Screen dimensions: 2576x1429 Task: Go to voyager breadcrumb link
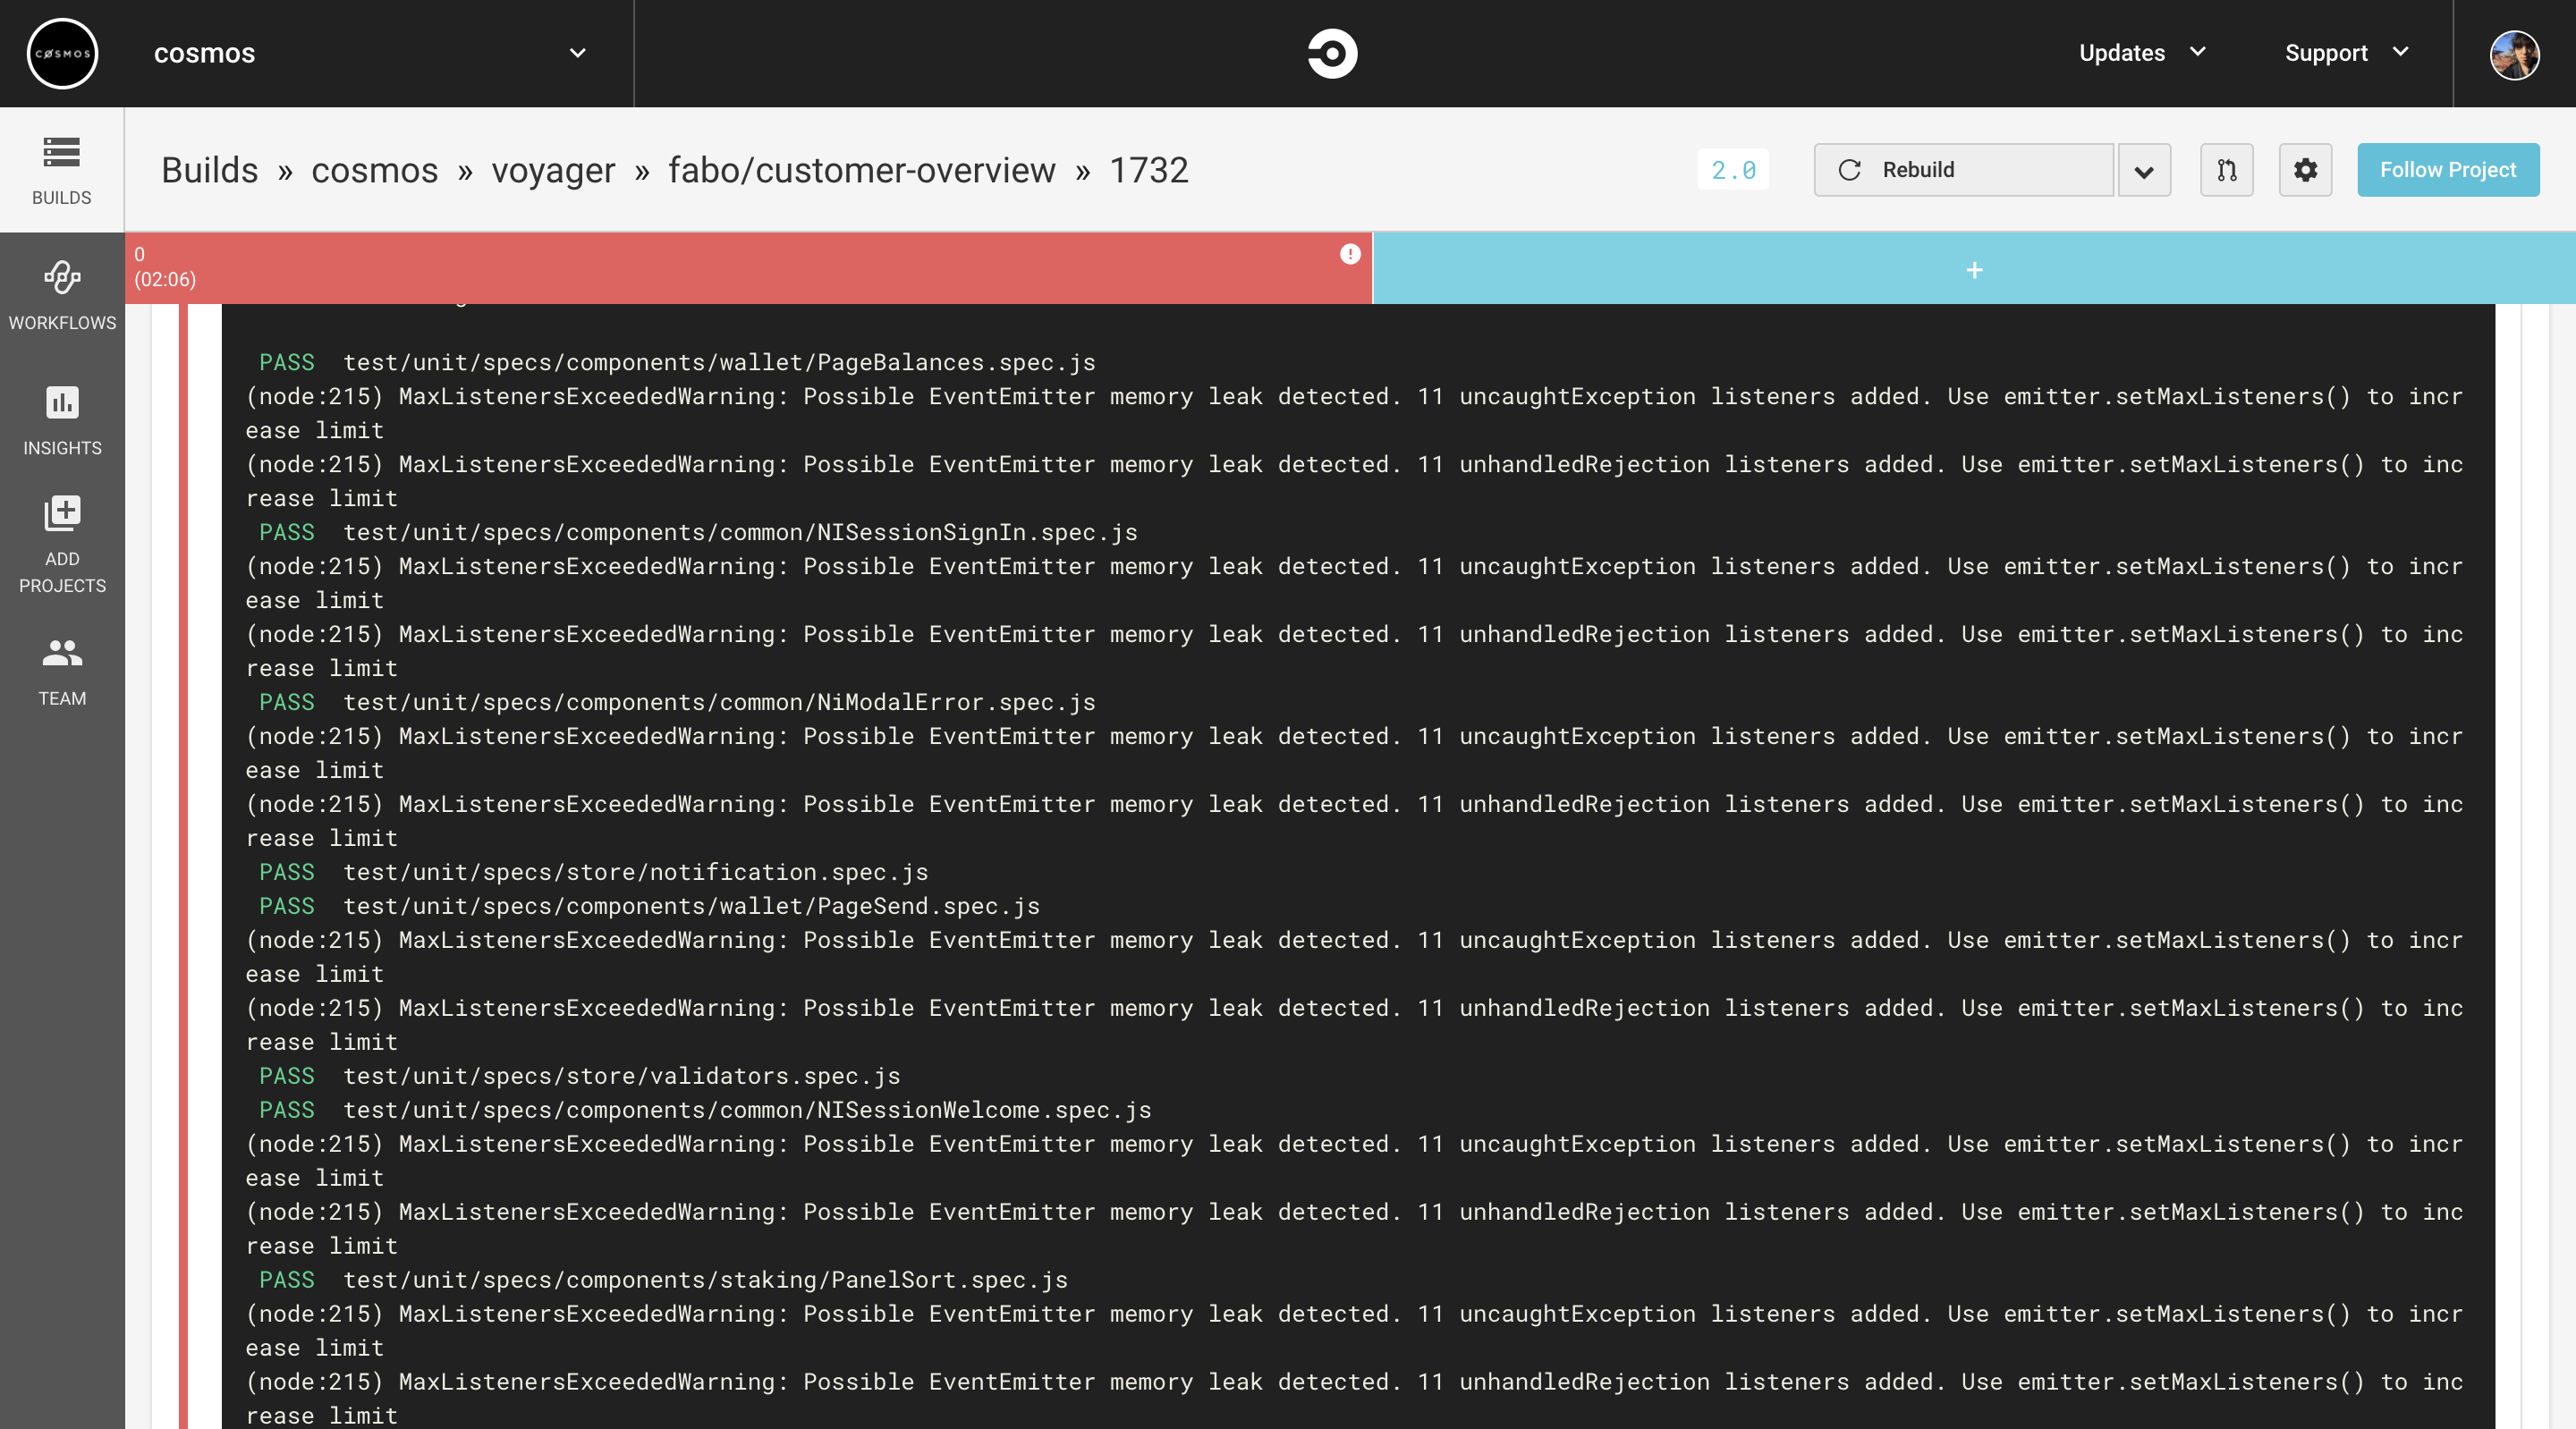[553, 170]
